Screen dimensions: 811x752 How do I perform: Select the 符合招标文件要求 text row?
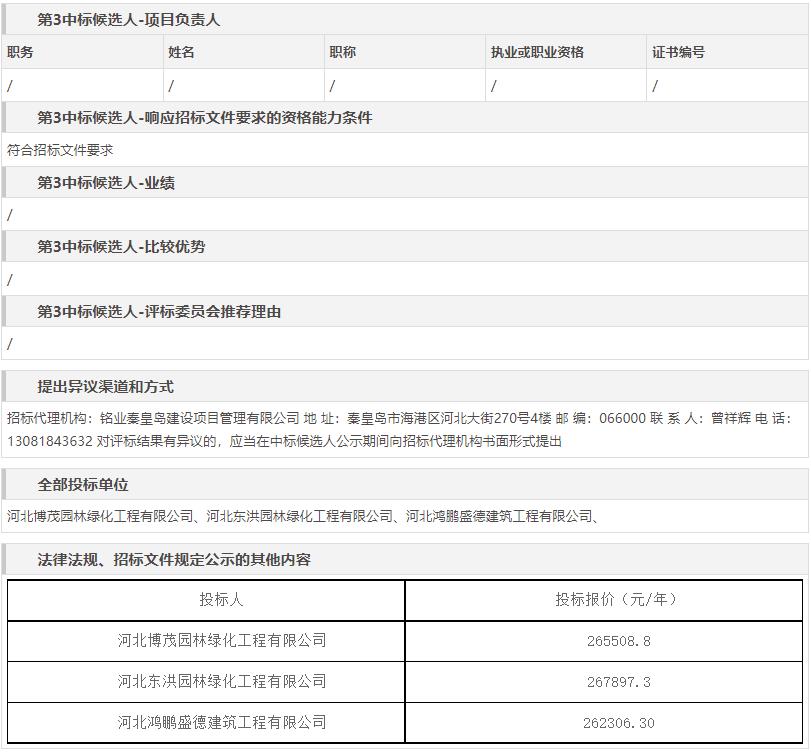[61, 150]
